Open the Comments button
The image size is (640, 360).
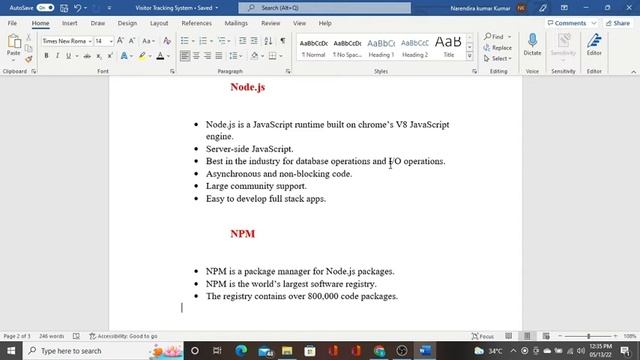(571, 23)
